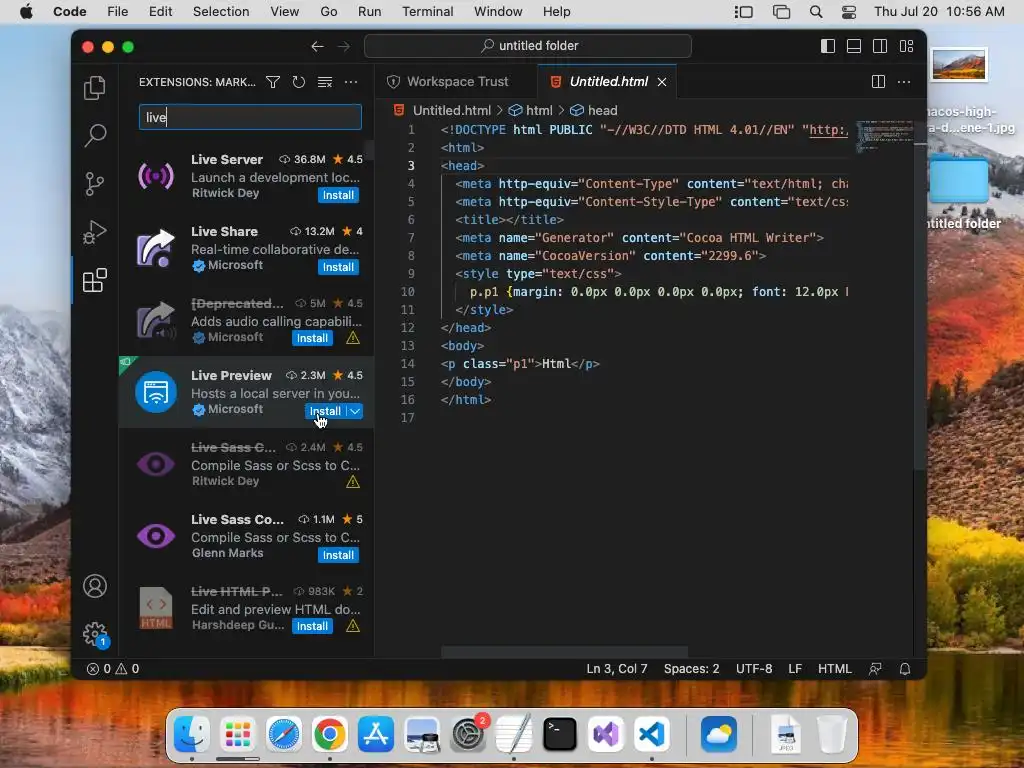
Task: Open html breadcrumb dropdown
Action: [532, 110]
